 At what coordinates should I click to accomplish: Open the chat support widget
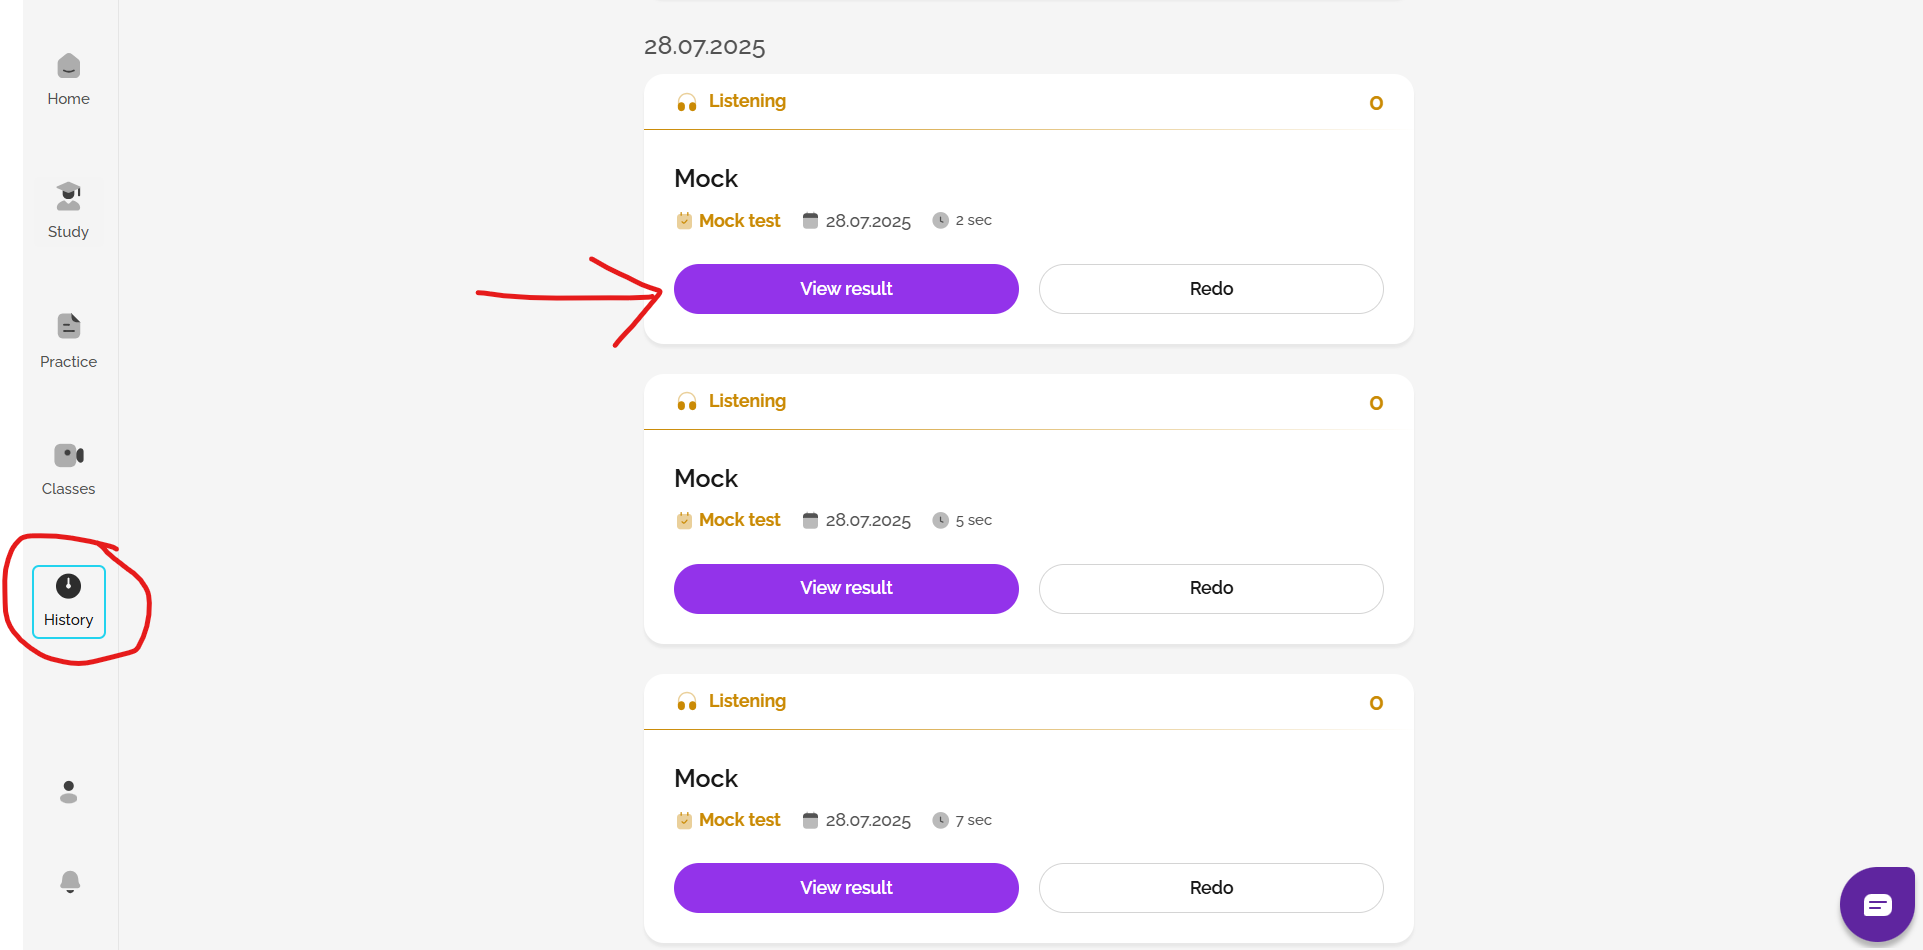pyautogui.click(x=1876, y=905)
